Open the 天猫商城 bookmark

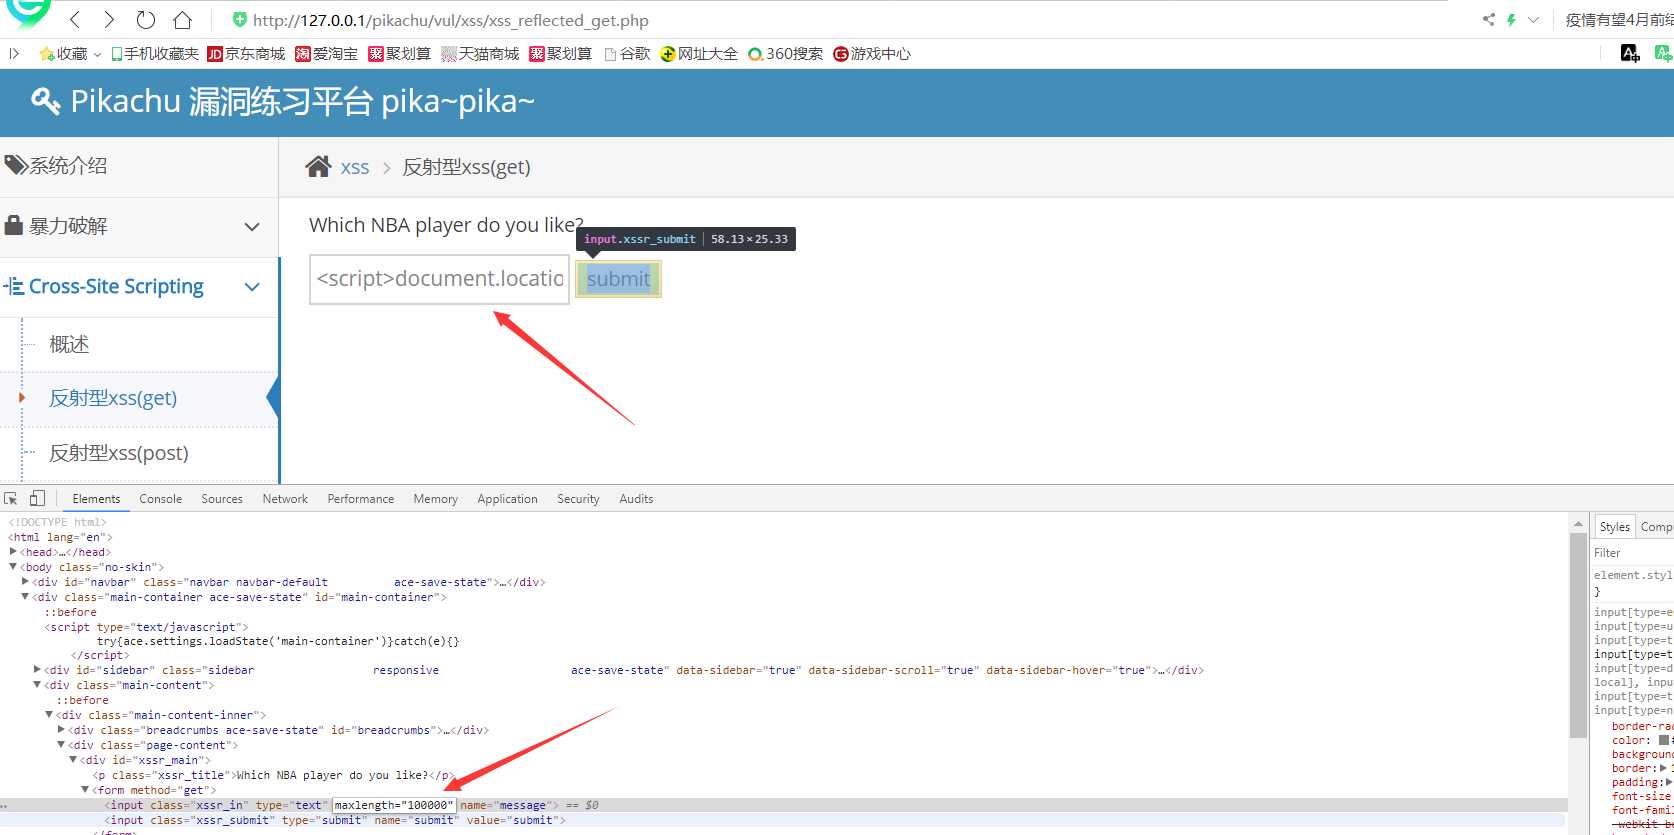[480, 53]
